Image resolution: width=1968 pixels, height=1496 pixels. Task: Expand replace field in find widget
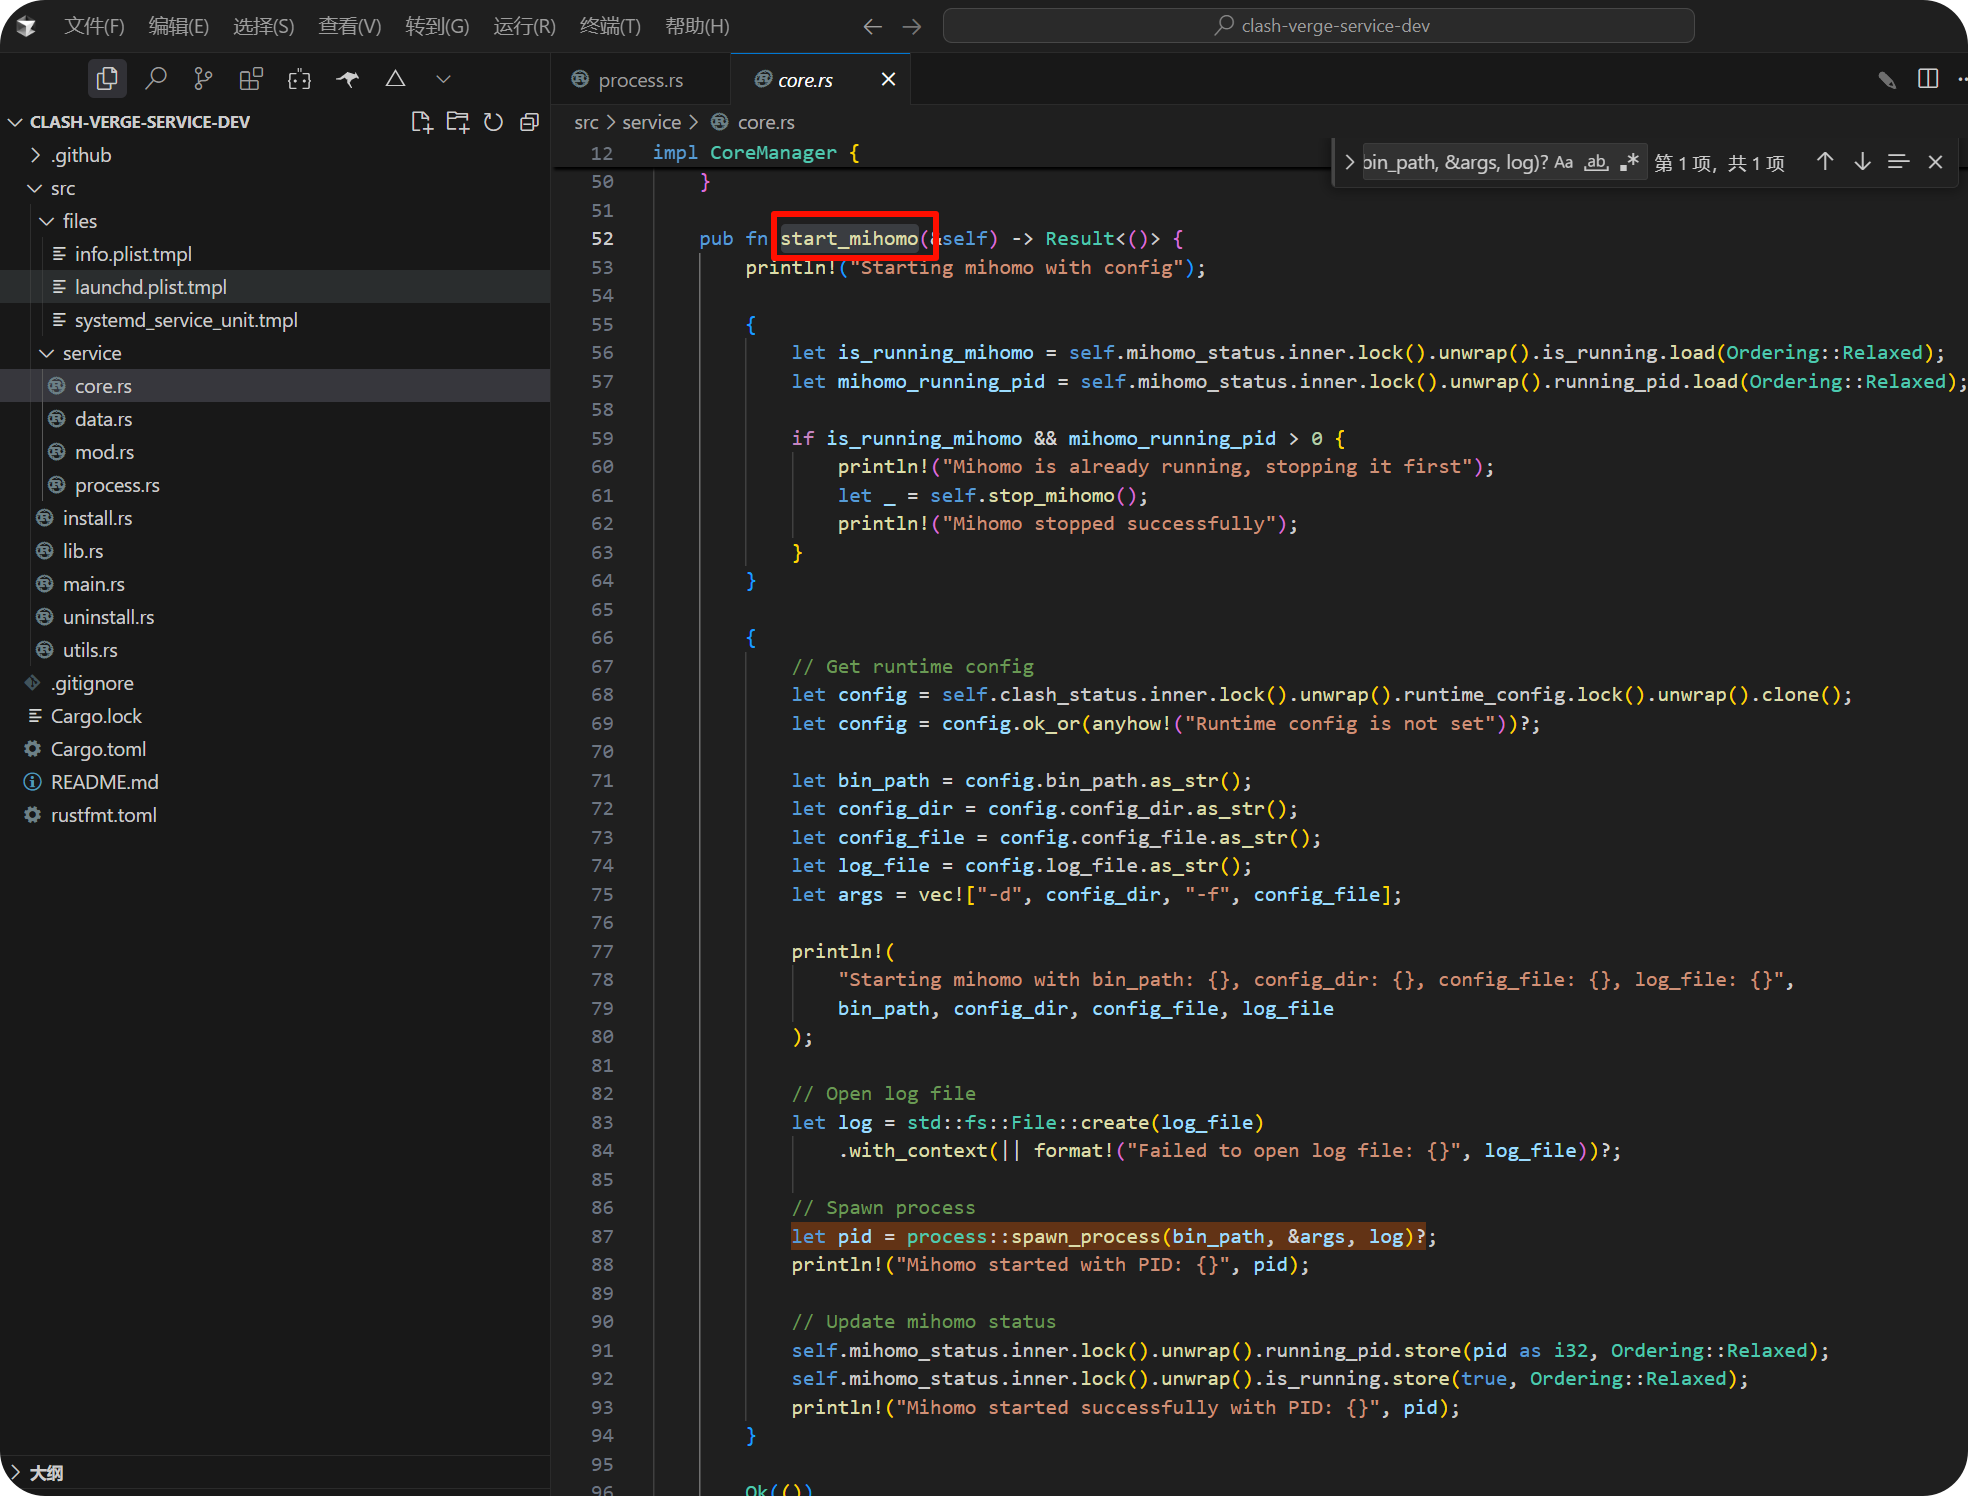pyautogui.click(x=1349, y=163)
